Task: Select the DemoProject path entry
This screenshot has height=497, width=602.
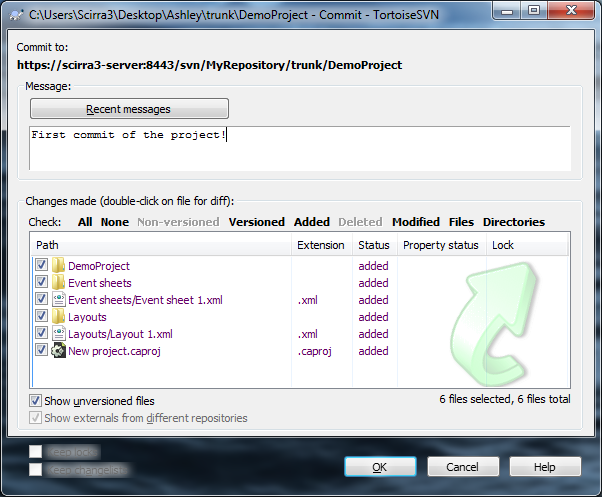Action: click(x=99, y=266)
